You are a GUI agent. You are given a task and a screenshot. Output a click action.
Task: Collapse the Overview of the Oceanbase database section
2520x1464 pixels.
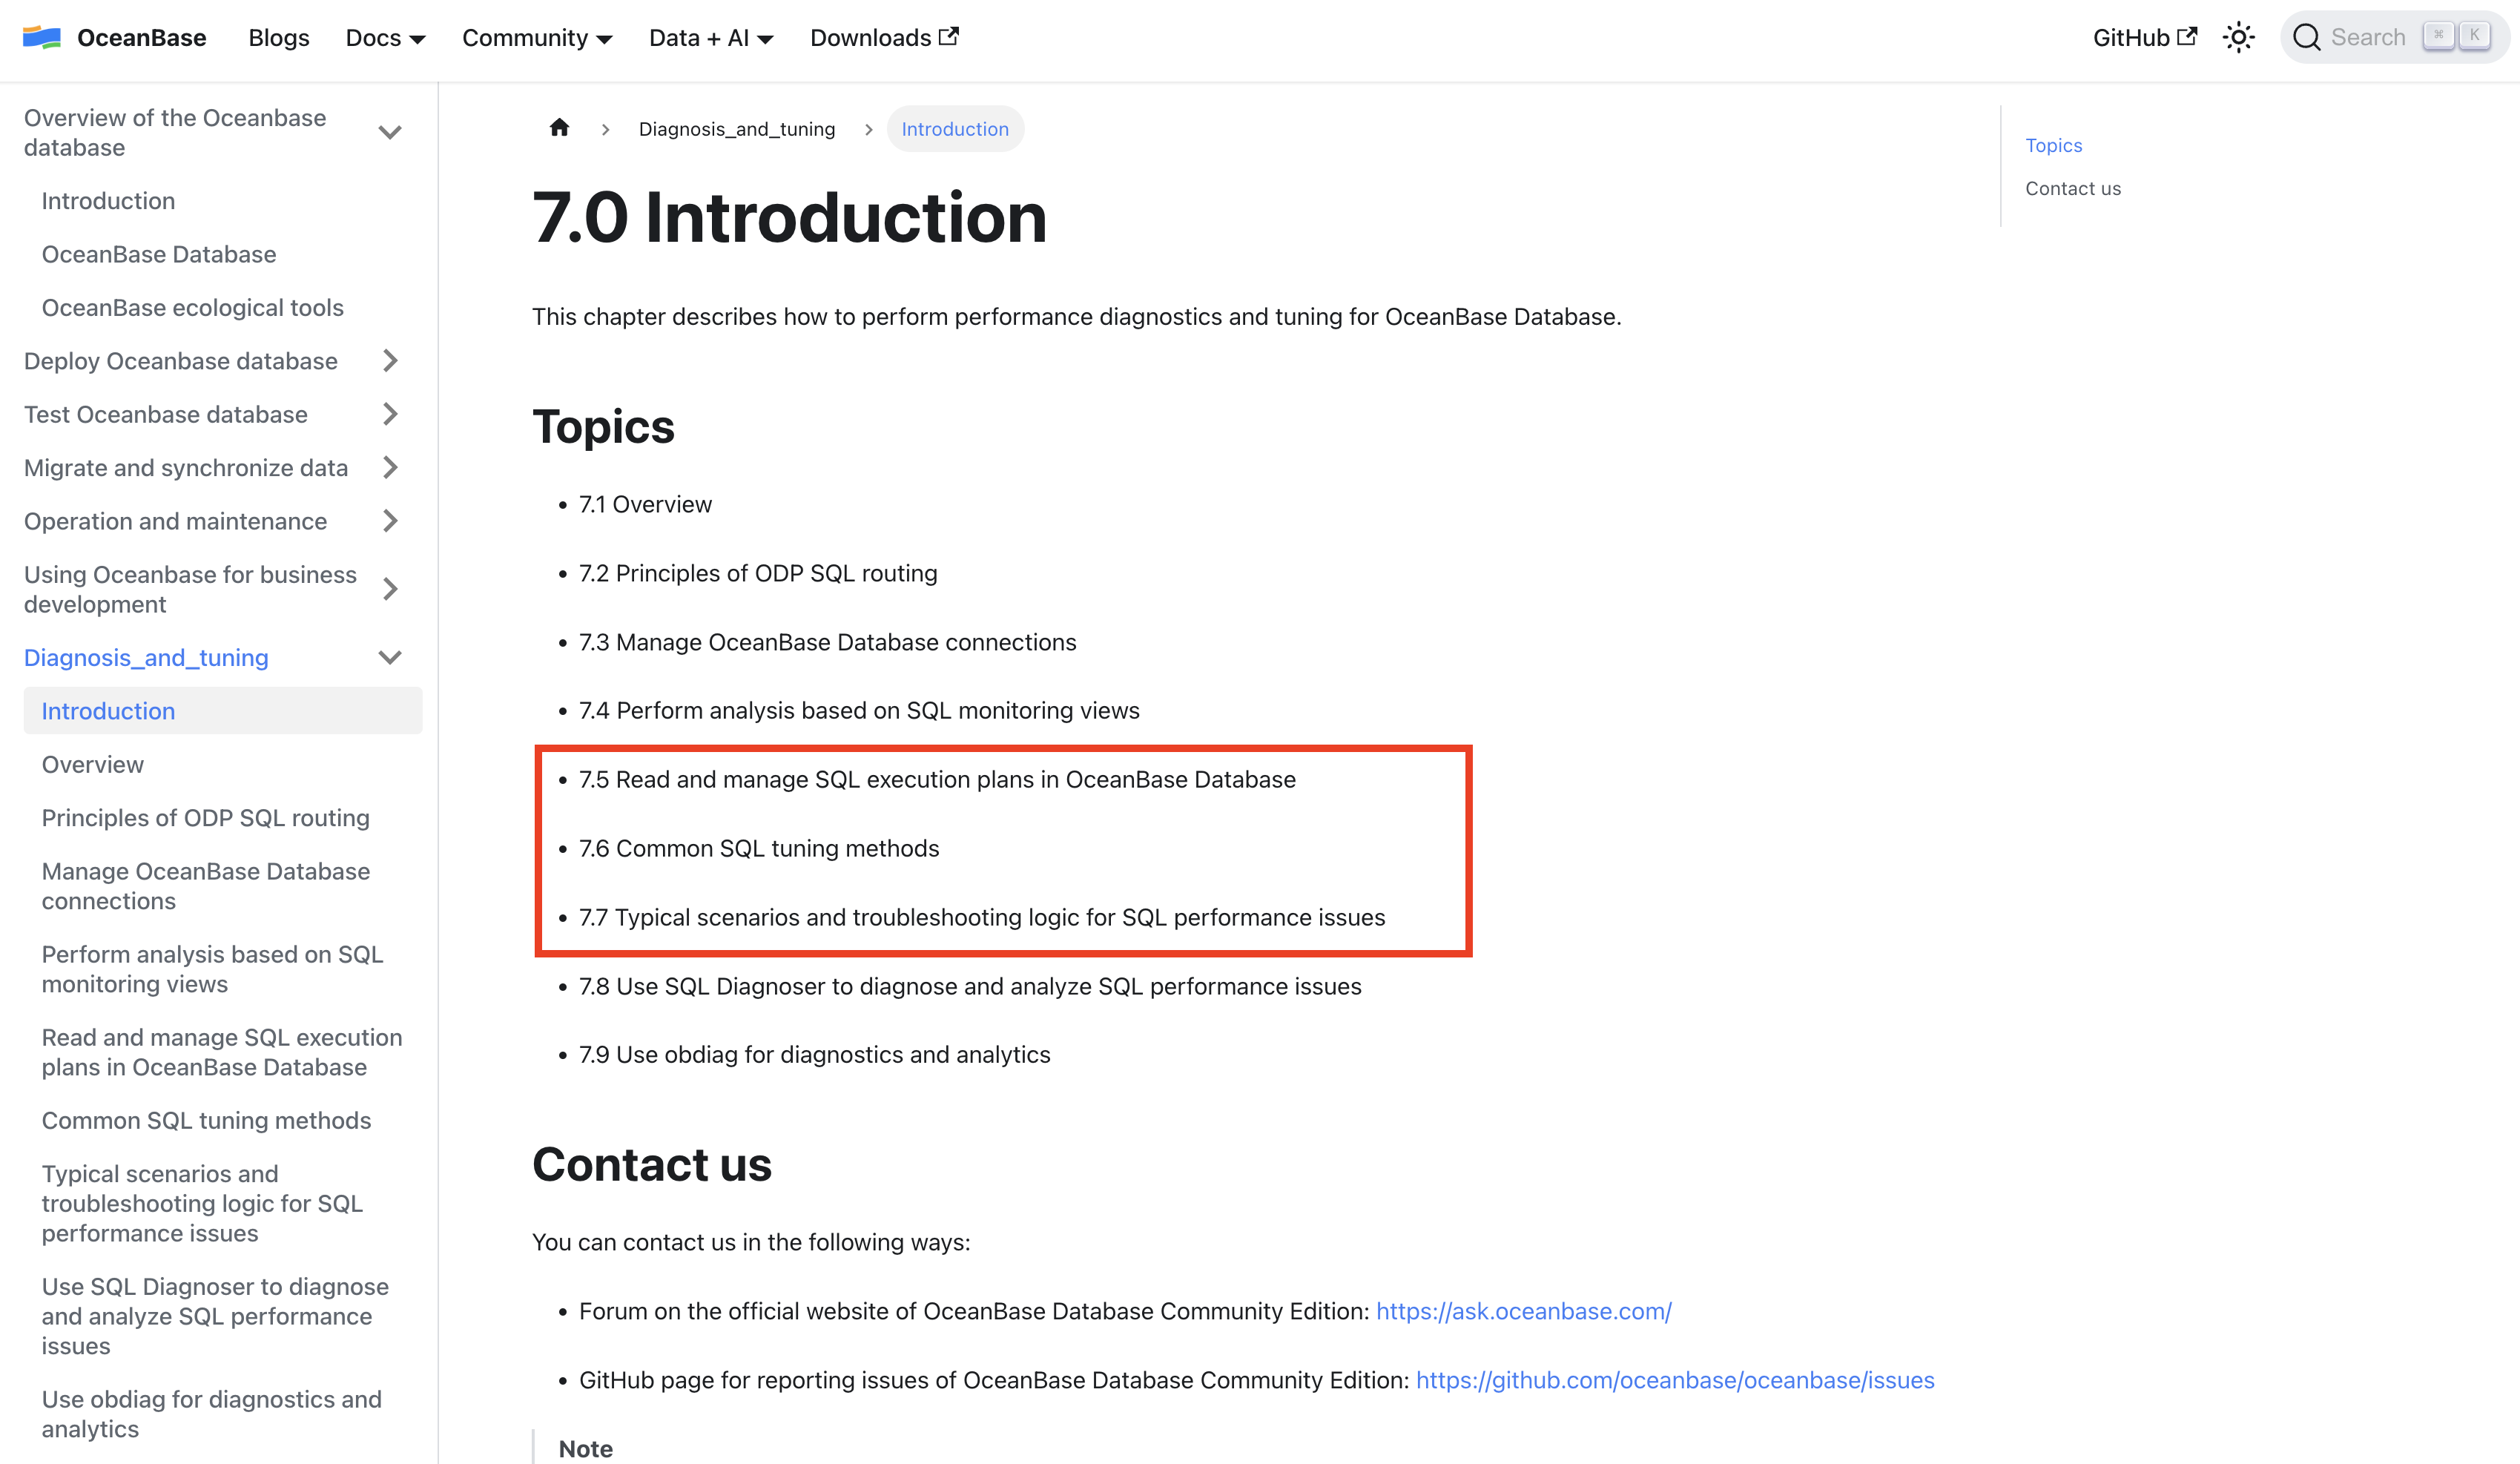pos(391,131)
